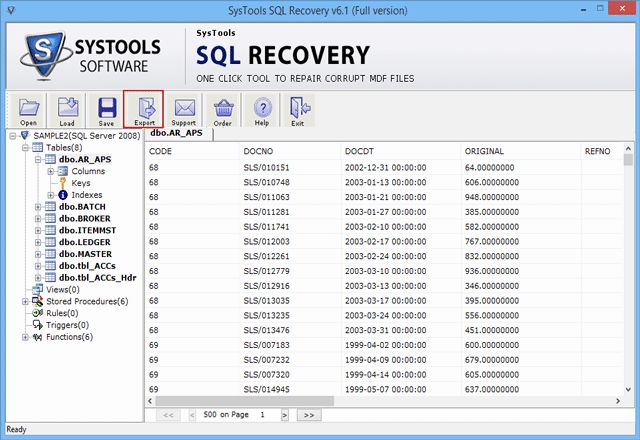Select the Keys item in the tree
The width and height of the screenshot is (640, 440).
click(81, 183)
